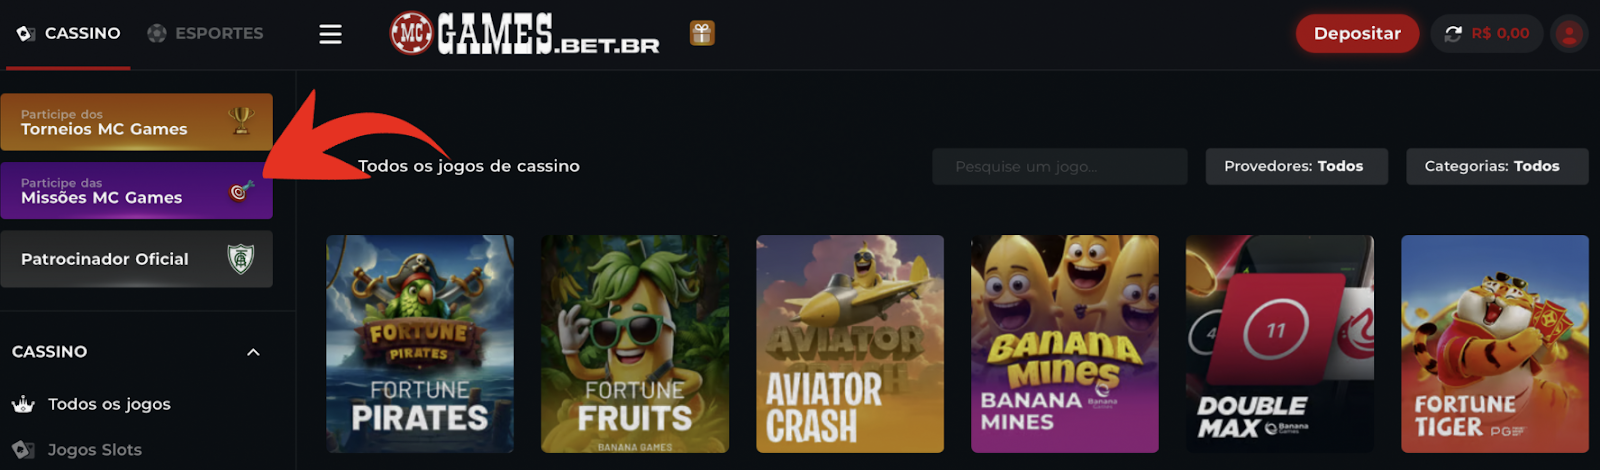1600x470 pixels.
Task: Select the CASSINO tab
Action: tap(68, 33)
